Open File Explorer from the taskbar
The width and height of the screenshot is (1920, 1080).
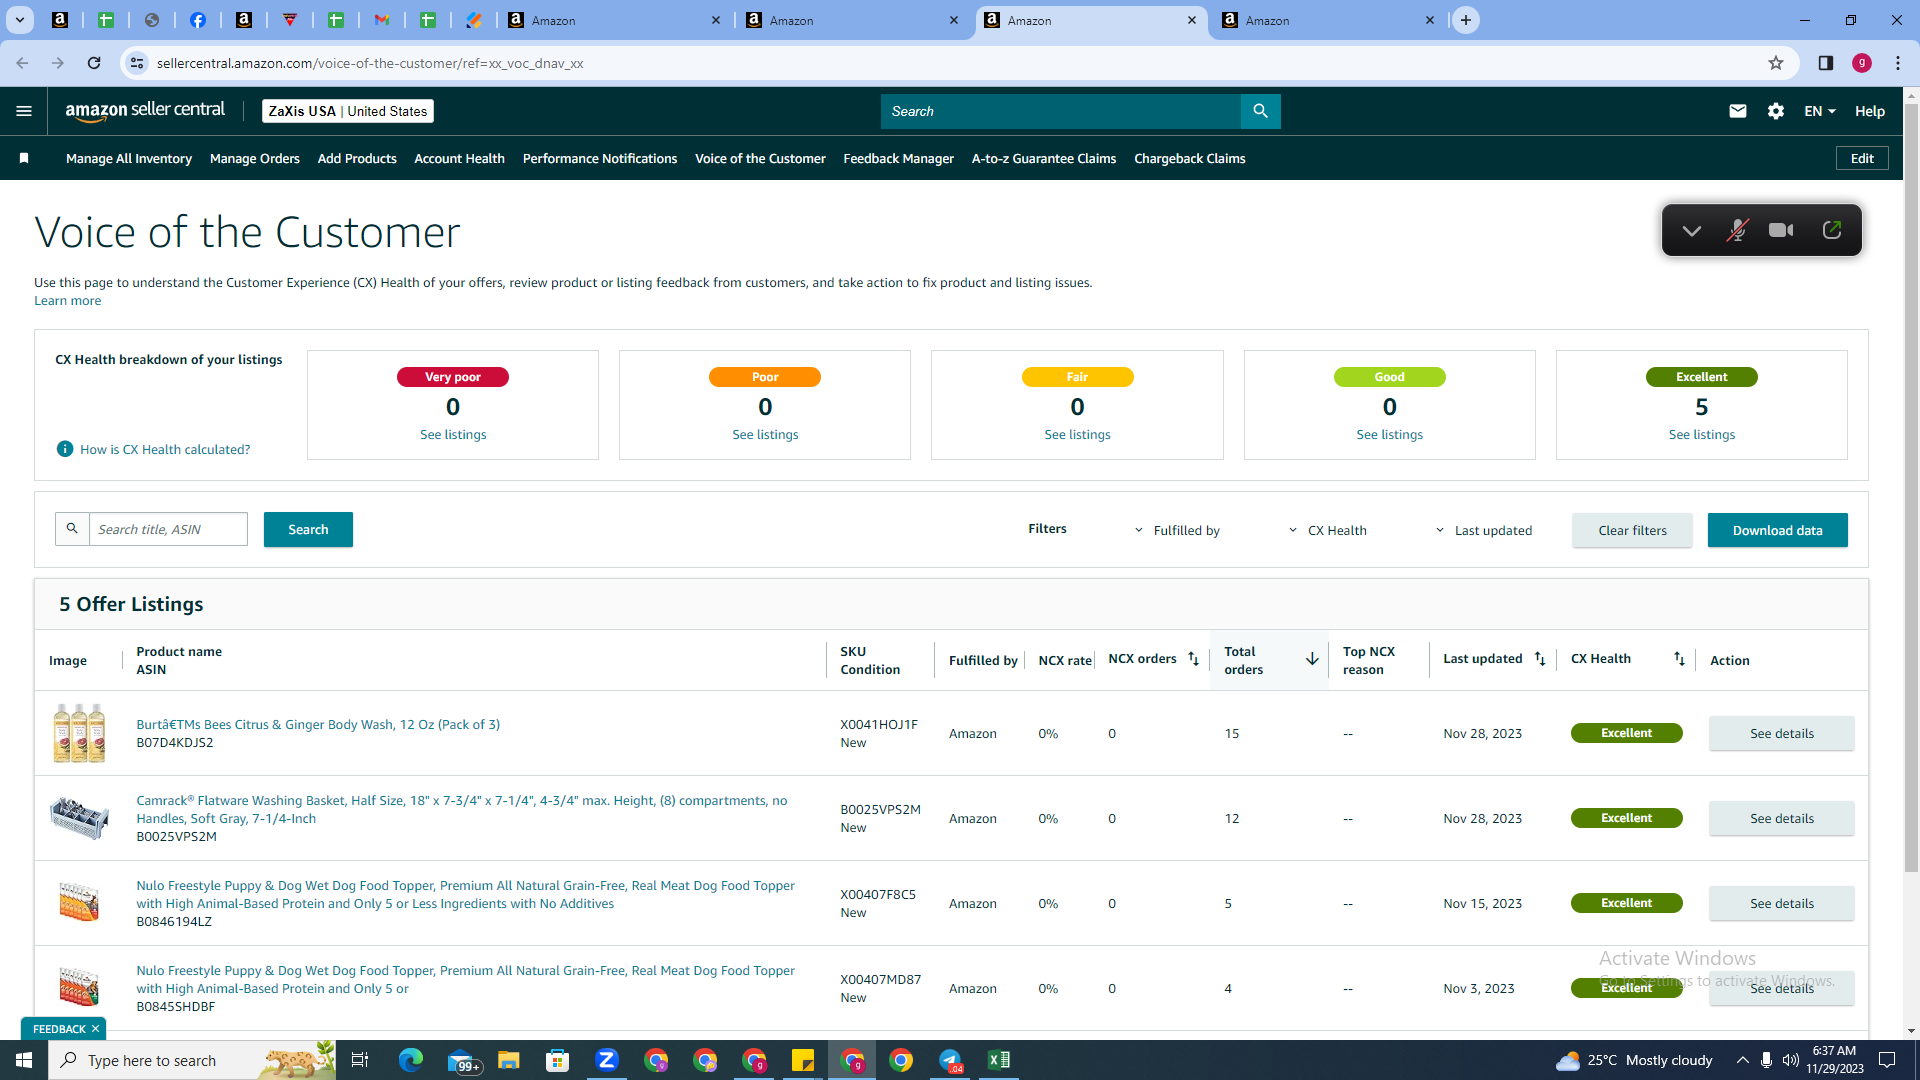pyautogui.click(x=508, y=1060)
